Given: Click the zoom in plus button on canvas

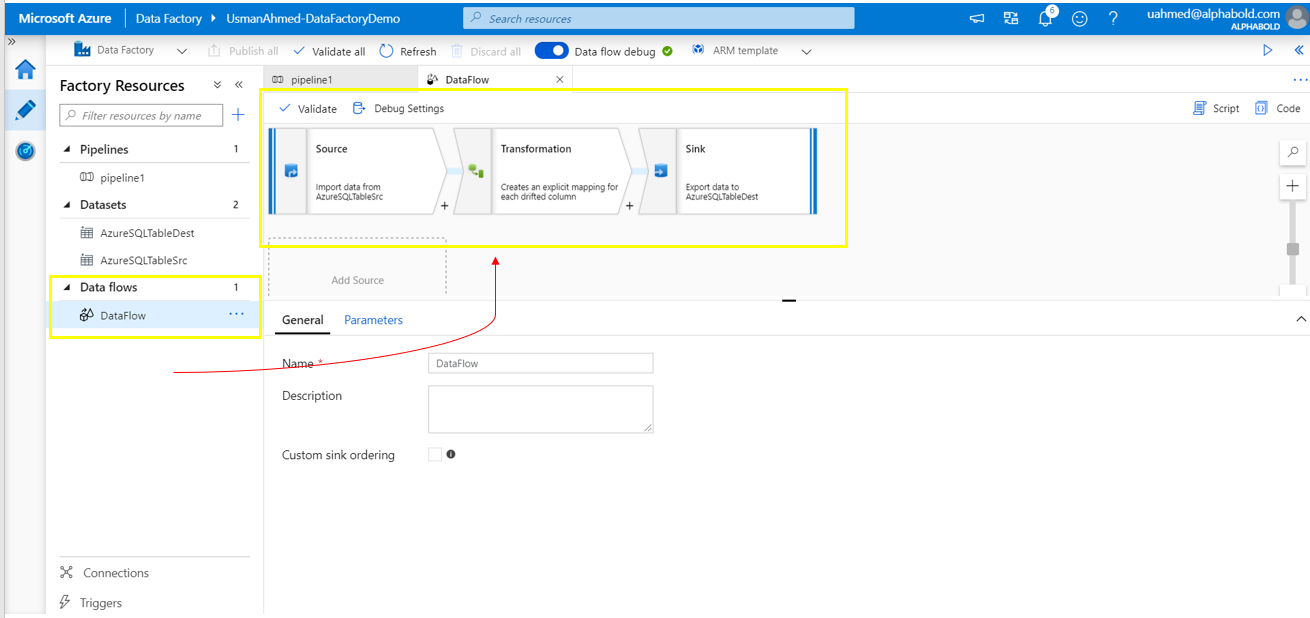Looking at the screenshot, I should click(x=1293, y=186).
